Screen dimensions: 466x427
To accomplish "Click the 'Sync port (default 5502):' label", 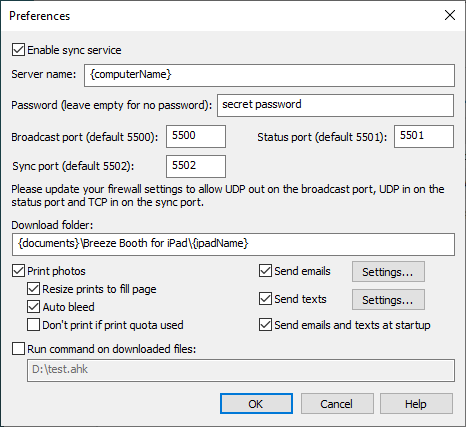I will [x=73, y=166].
